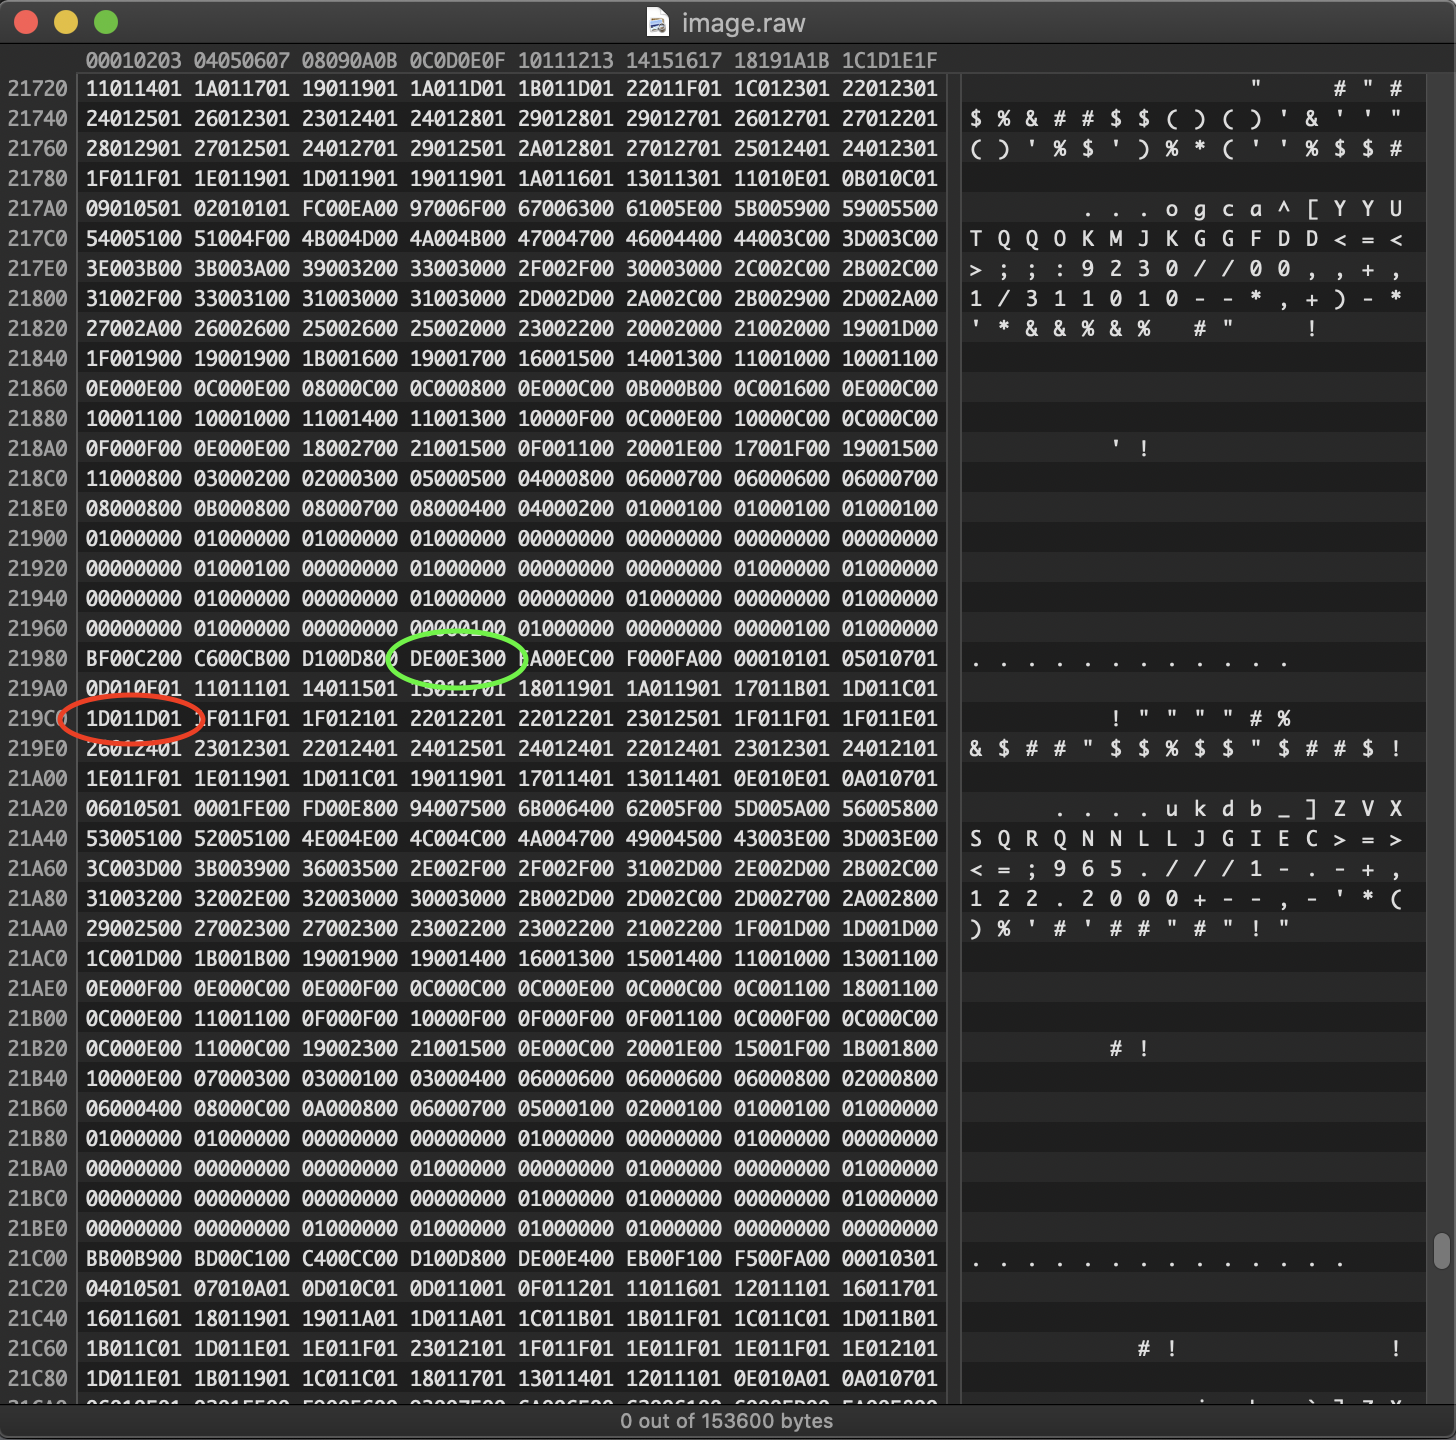Screen dimensions: 1456x1440
Task: Click the window title image.raw
Action: (743, 22)
